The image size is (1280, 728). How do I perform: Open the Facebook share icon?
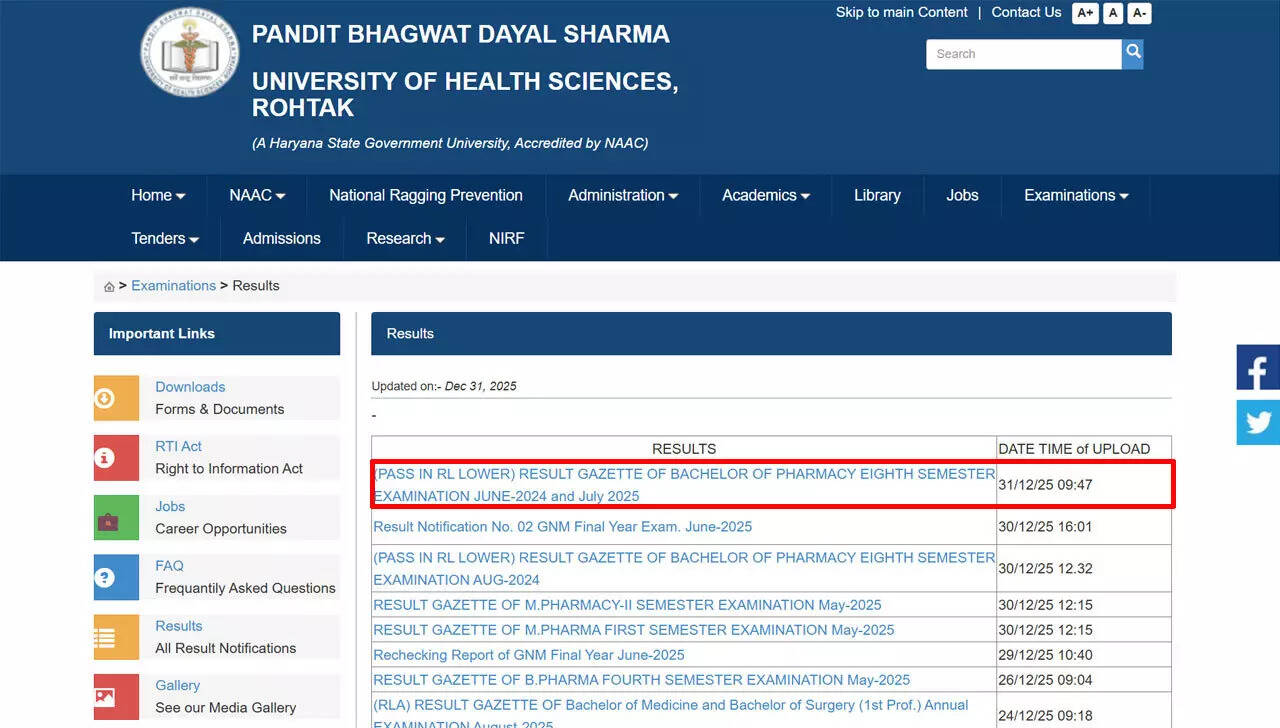(1258, 367)
